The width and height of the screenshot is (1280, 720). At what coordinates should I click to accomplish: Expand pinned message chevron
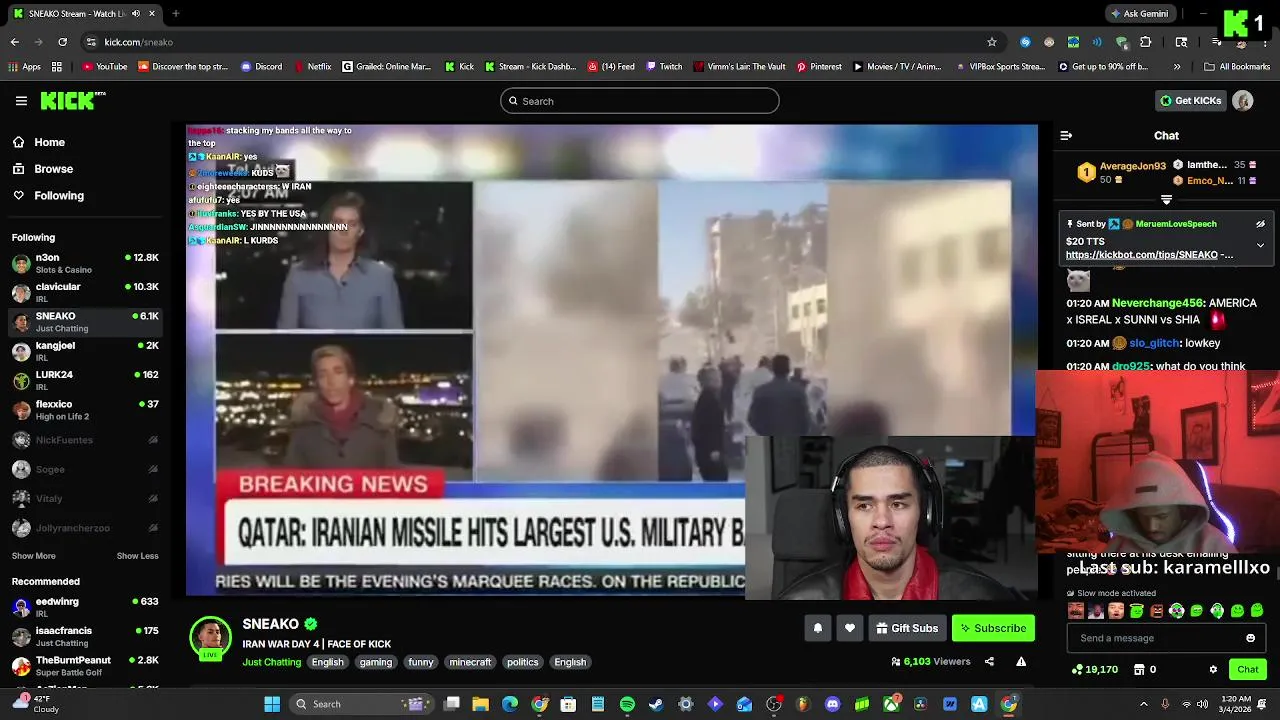point(1260,245)
